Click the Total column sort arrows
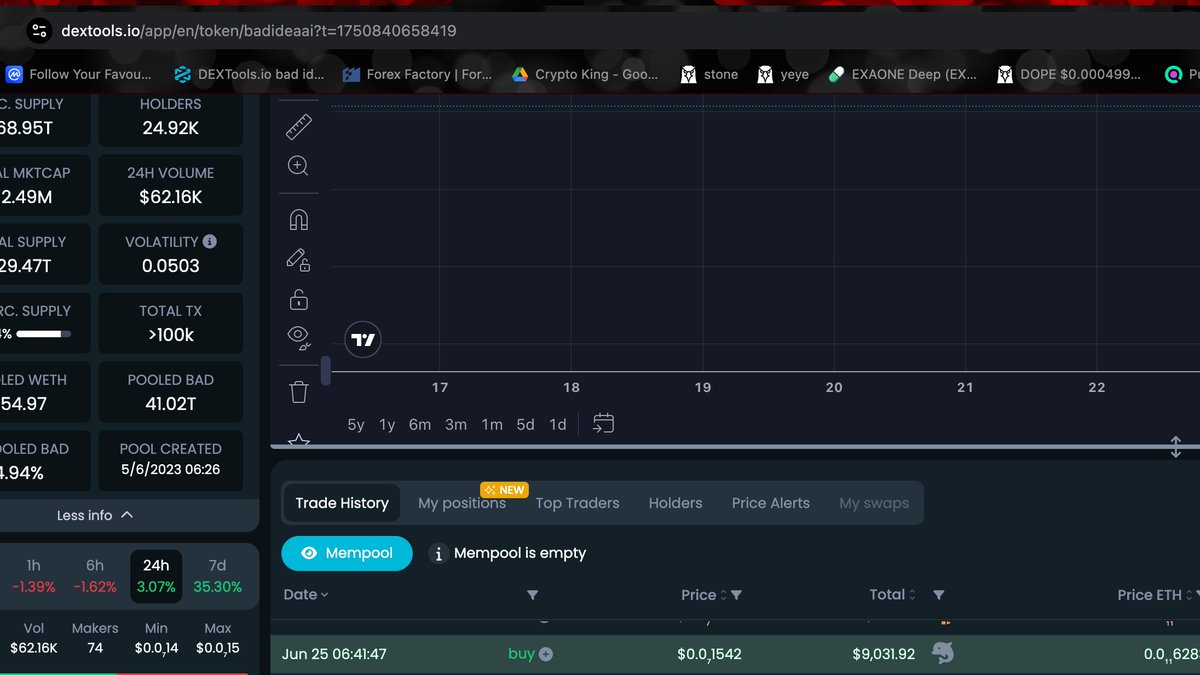Image resolution: width=1200 pixels, height=675 pixels. click(912, 595)
